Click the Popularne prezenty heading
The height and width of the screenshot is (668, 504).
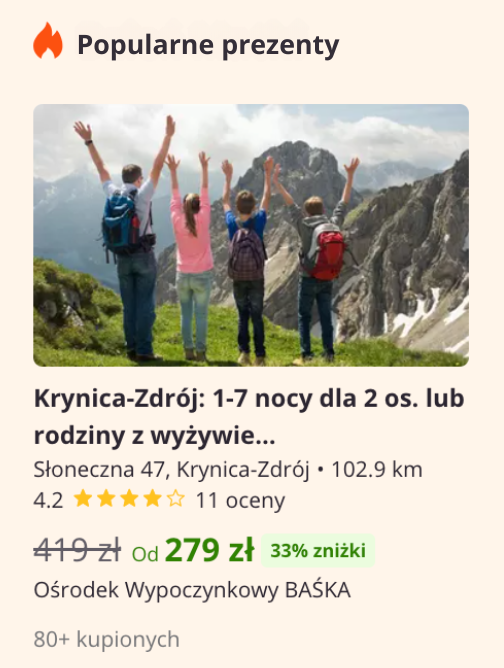tap(208, 45)
